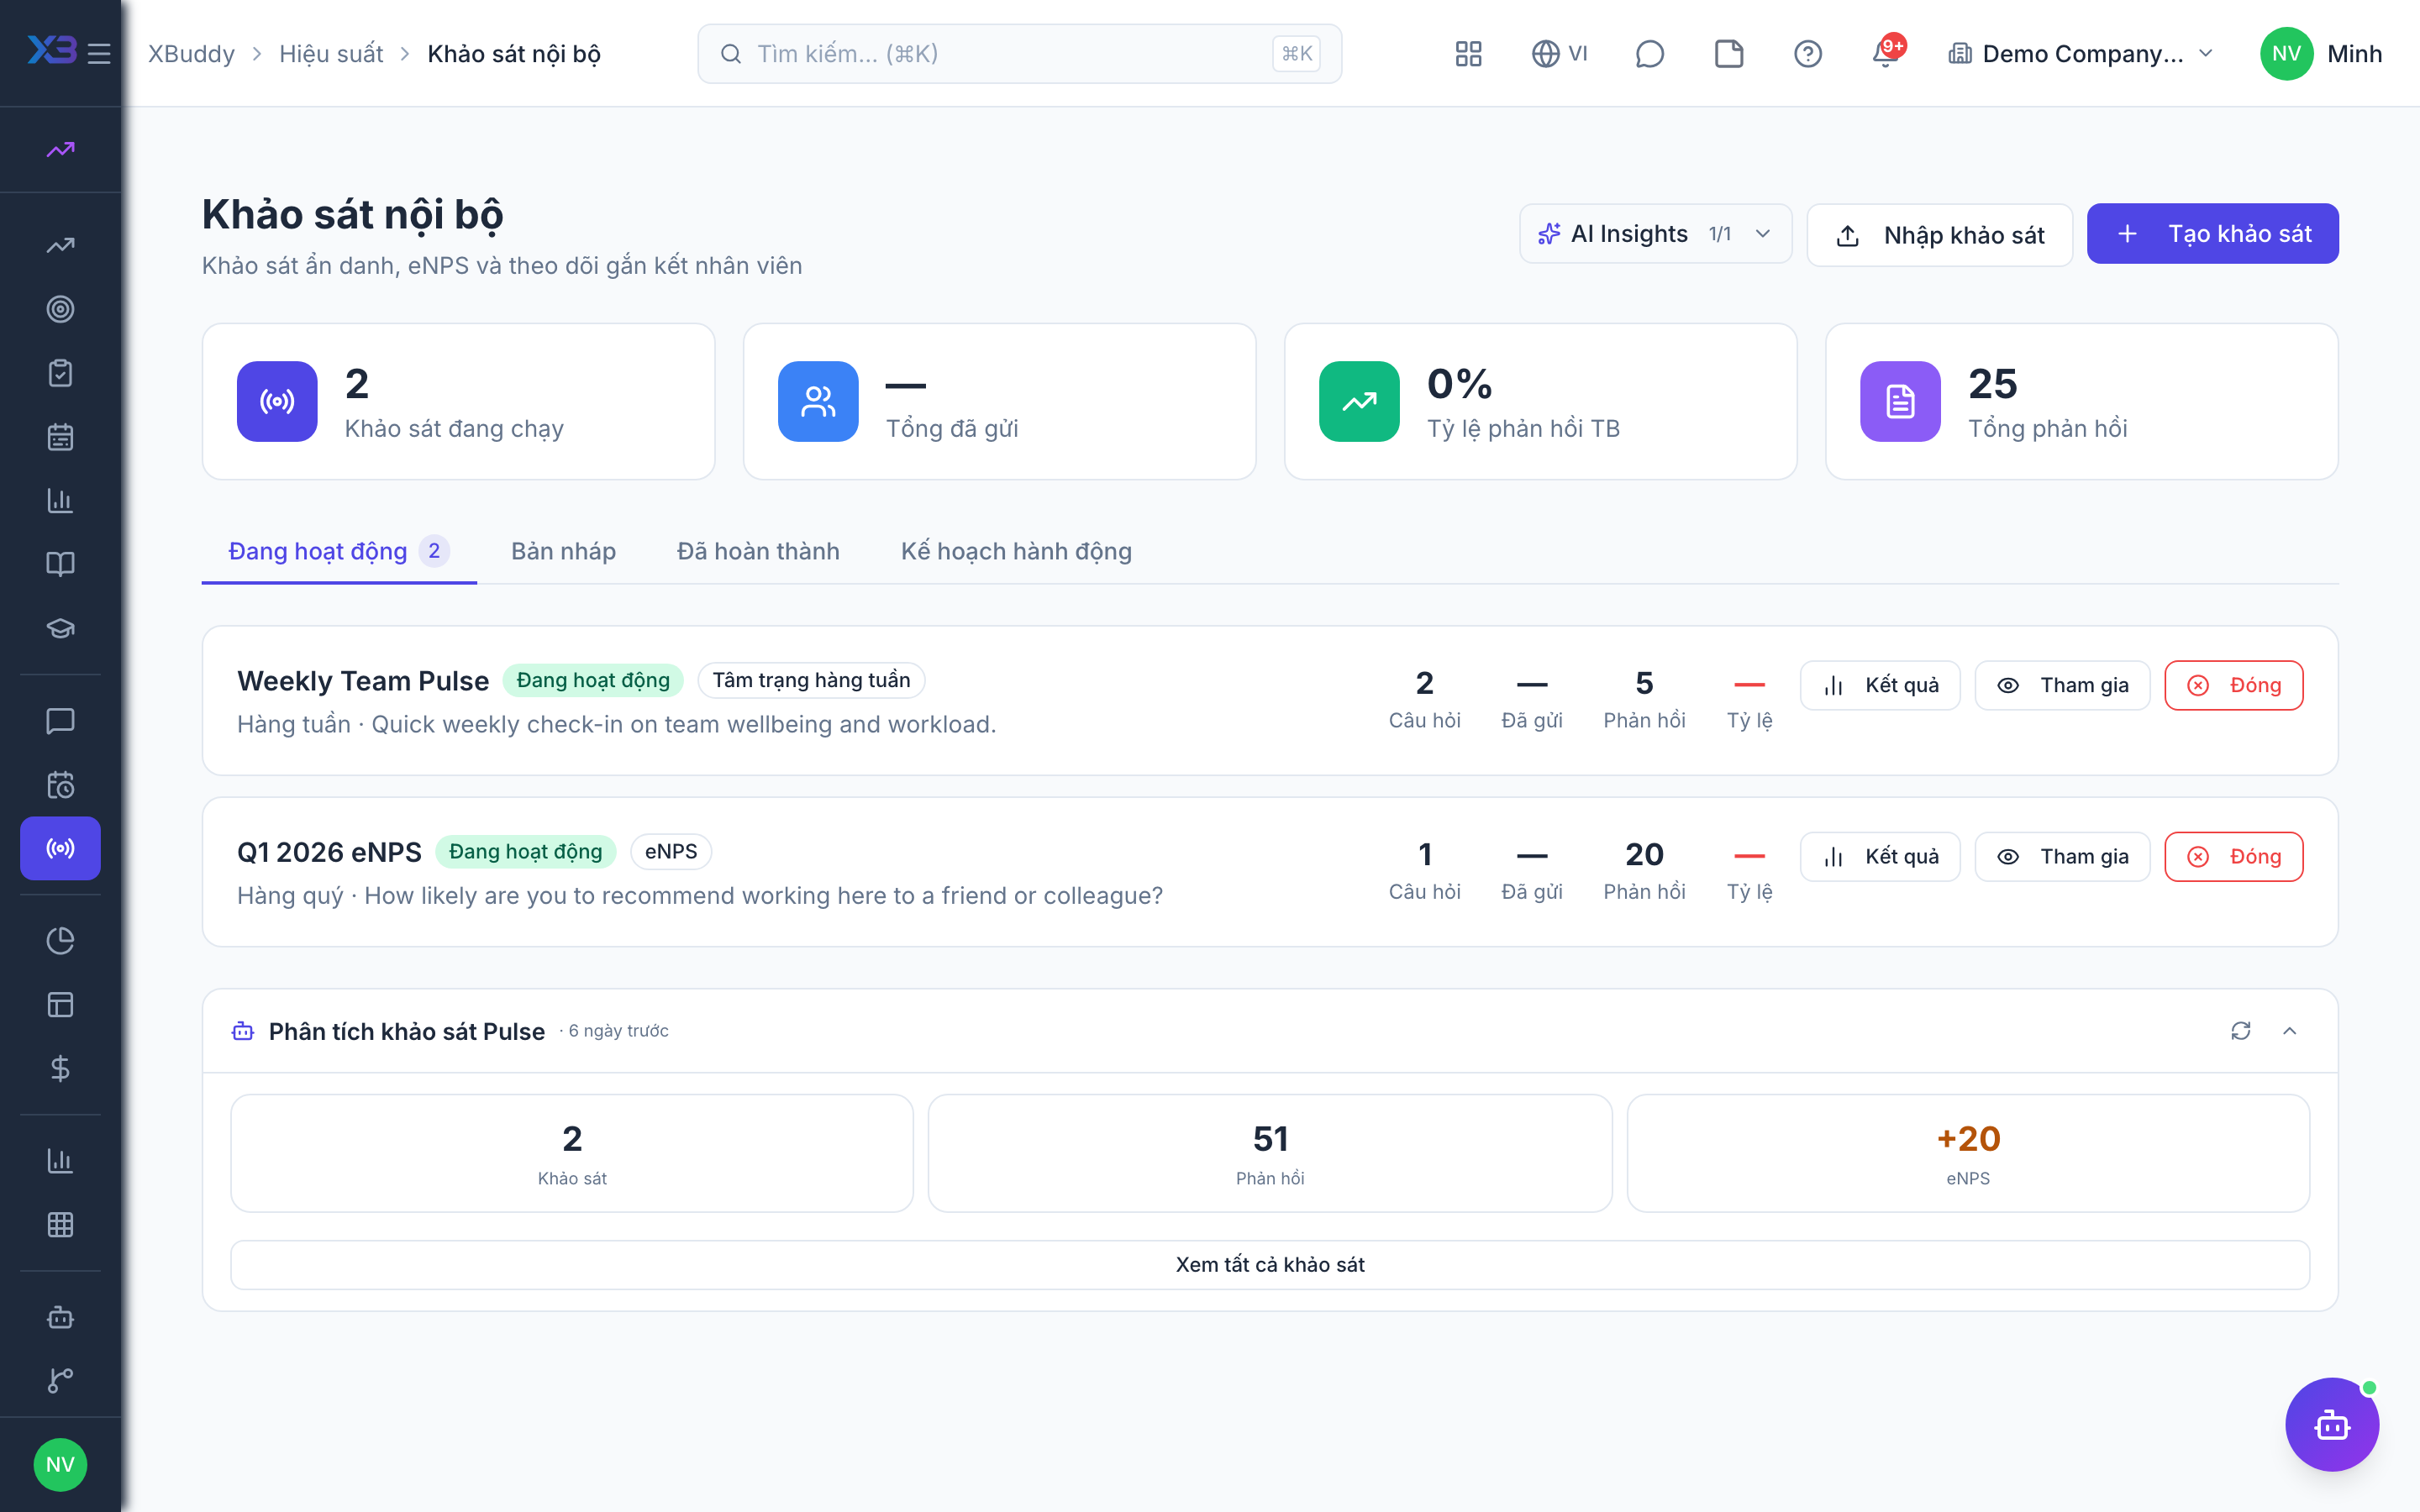2420x1512 pixels.
Task: Open the pie chart icon in sidebar
Action: 60,941
